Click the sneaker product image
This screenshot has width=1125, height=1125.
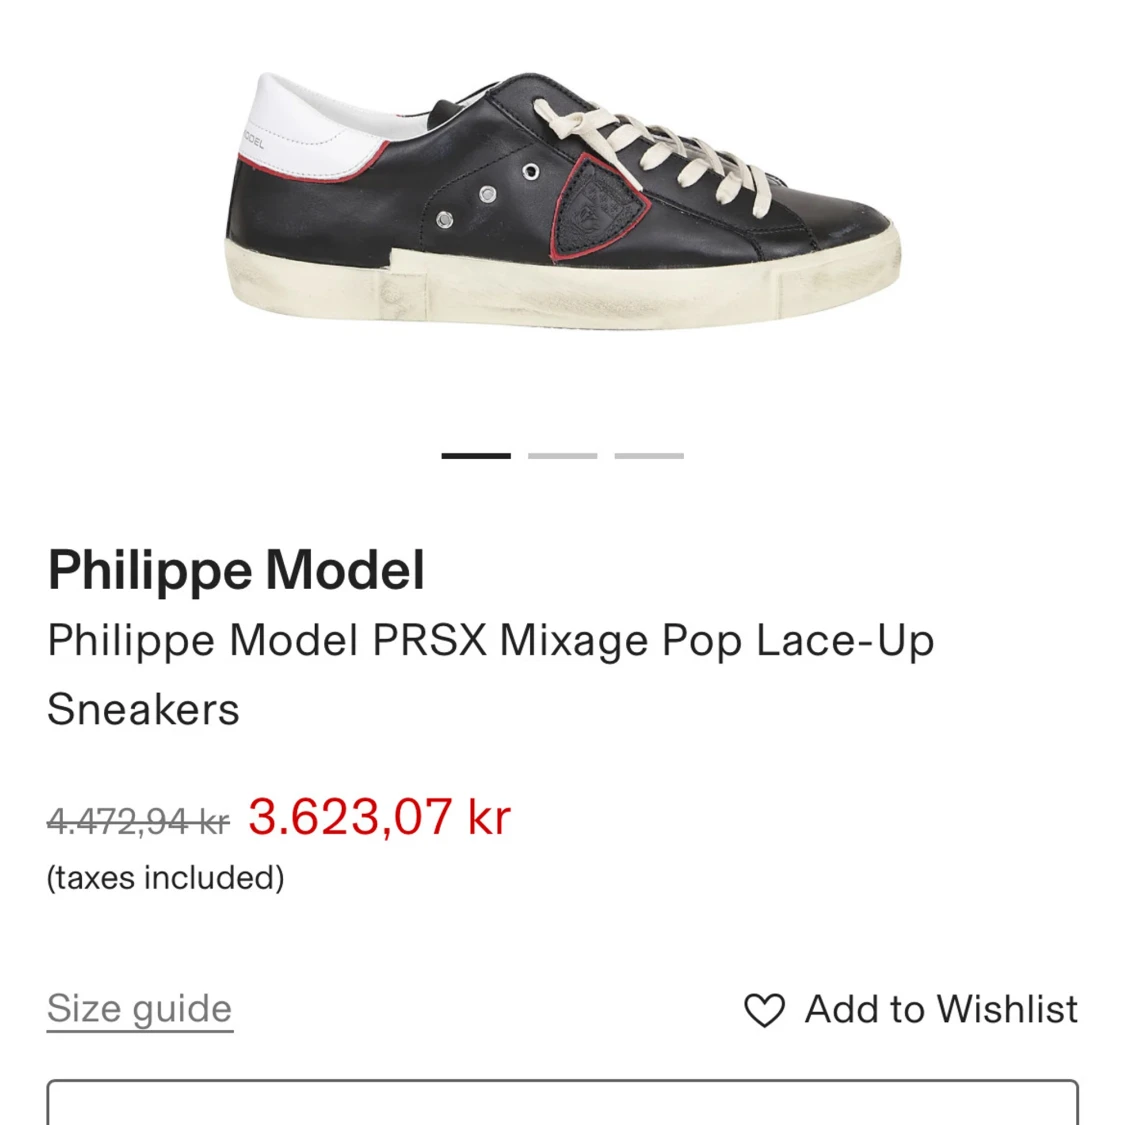562,200
